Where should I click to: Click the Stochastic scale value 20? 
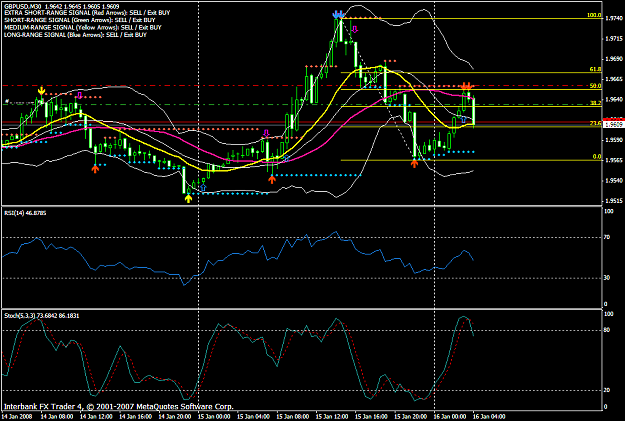[x=607, y=390]
